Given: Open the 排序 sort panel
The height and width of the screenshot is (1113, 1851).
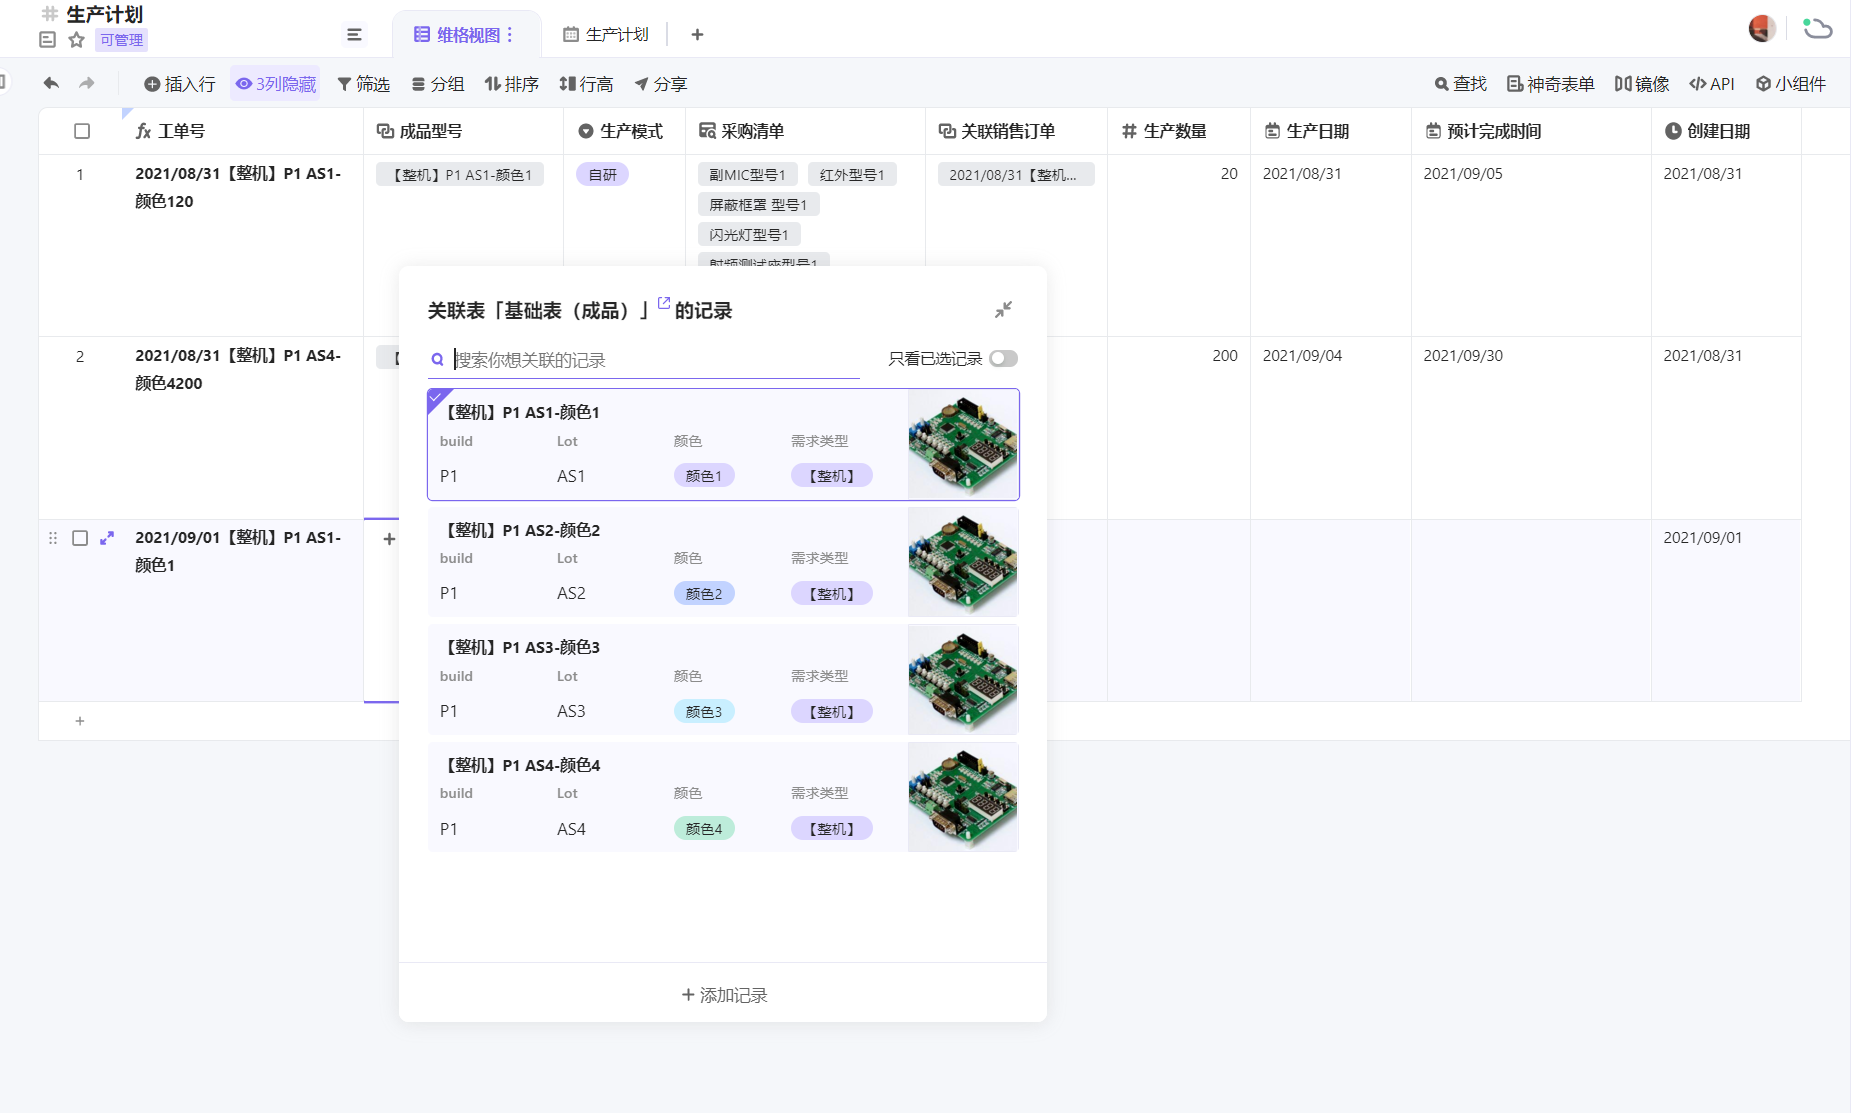Looking at the screenshot, I should point(511,84).
